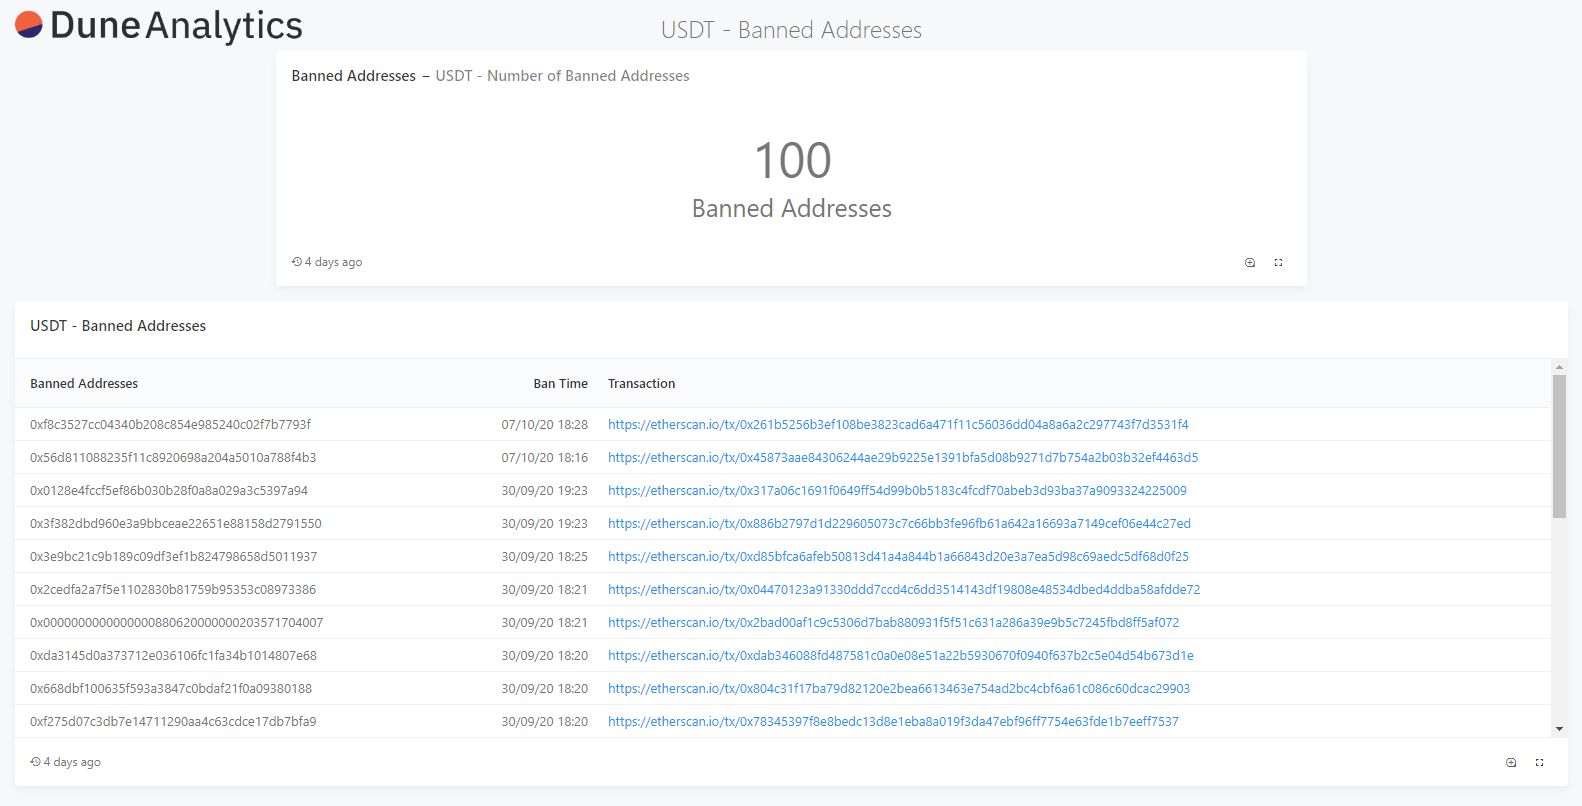
Task: Open fullscreen for the counter widget
Action: pyautogui.click(x=1278, y=262)
